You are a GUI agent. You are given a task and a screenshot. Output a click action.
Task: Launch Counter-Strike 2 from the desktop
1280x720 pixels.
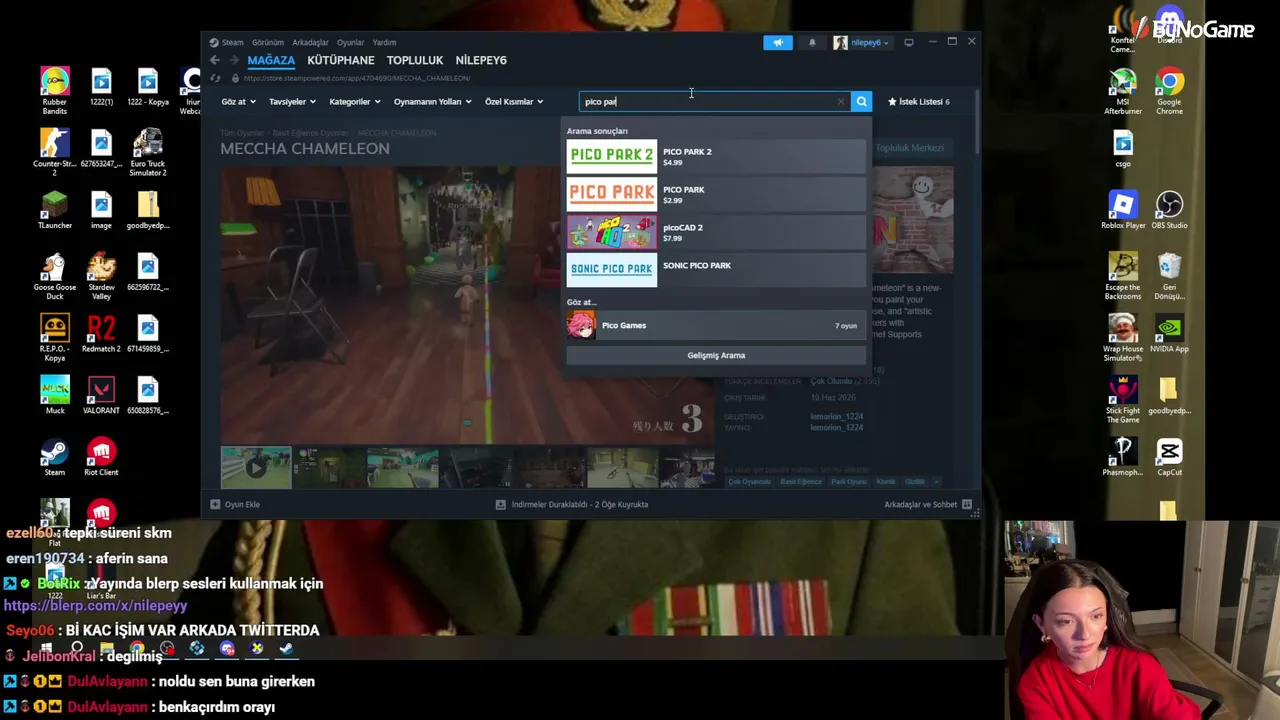coord(55,153)
